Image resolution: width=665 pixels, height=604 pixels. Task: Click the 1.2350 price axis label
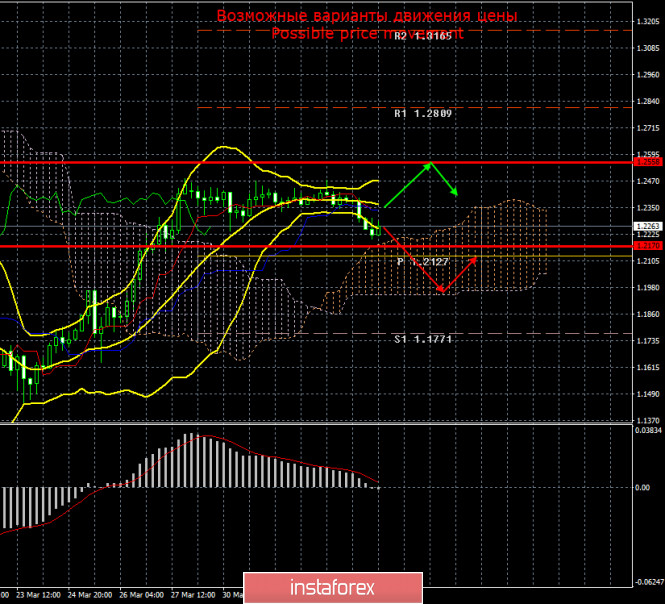(648, 208)
